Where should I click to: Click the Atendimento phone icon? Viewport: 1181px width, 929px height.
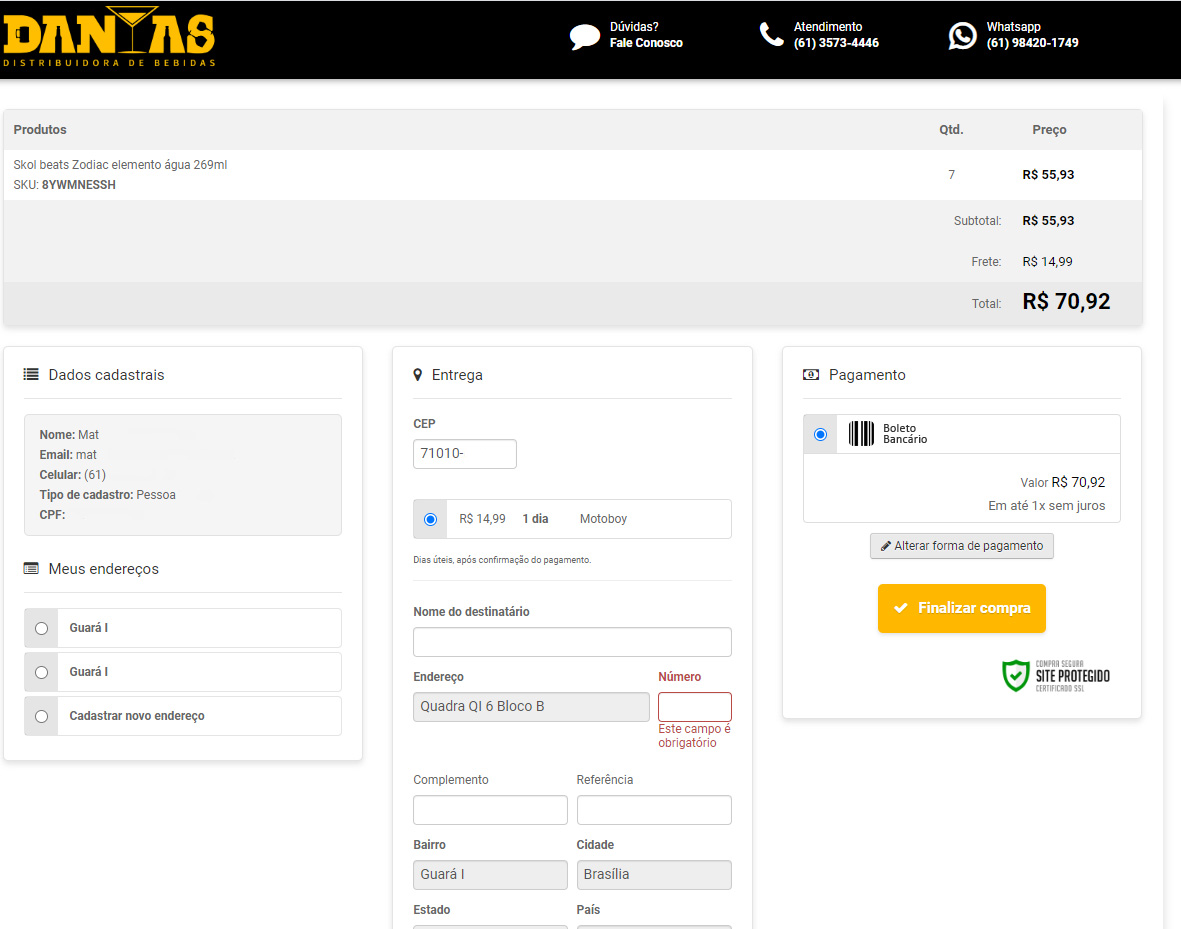[x=771, y=35]
